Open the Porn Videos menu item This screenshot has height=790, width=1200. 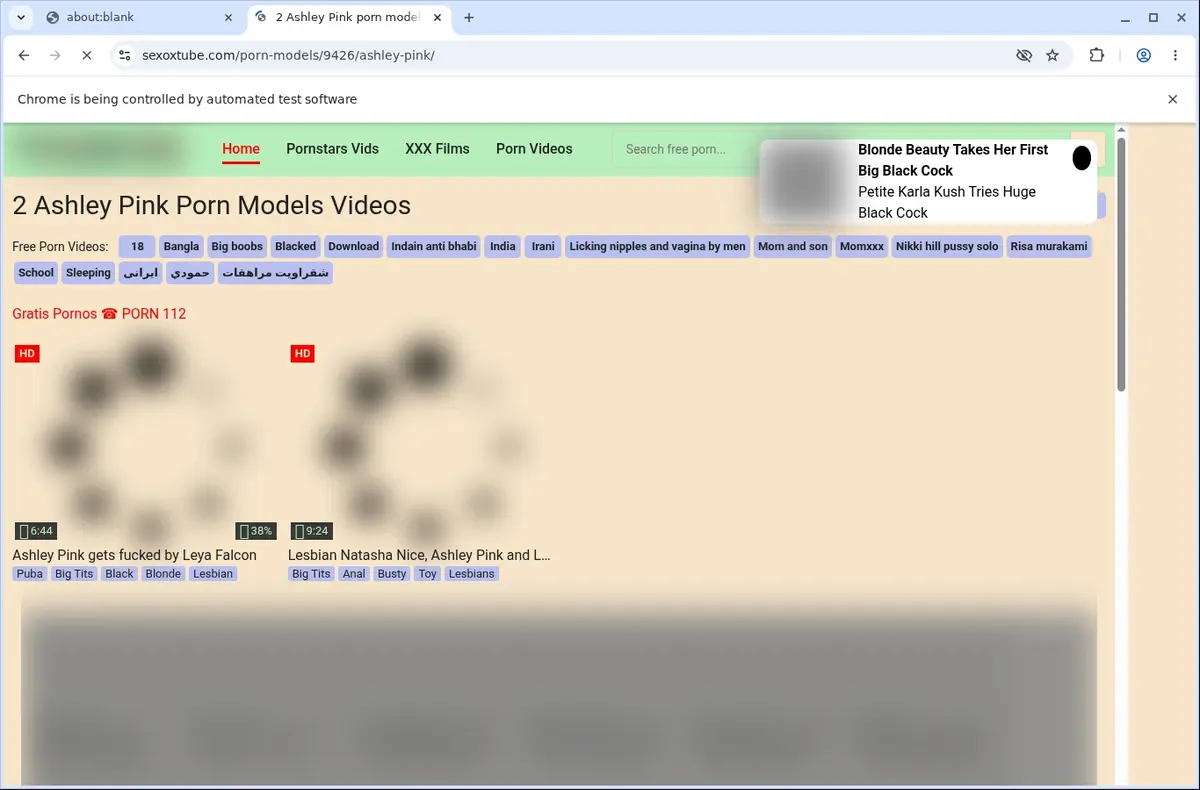pyautogui.click(x=534, y=149)
